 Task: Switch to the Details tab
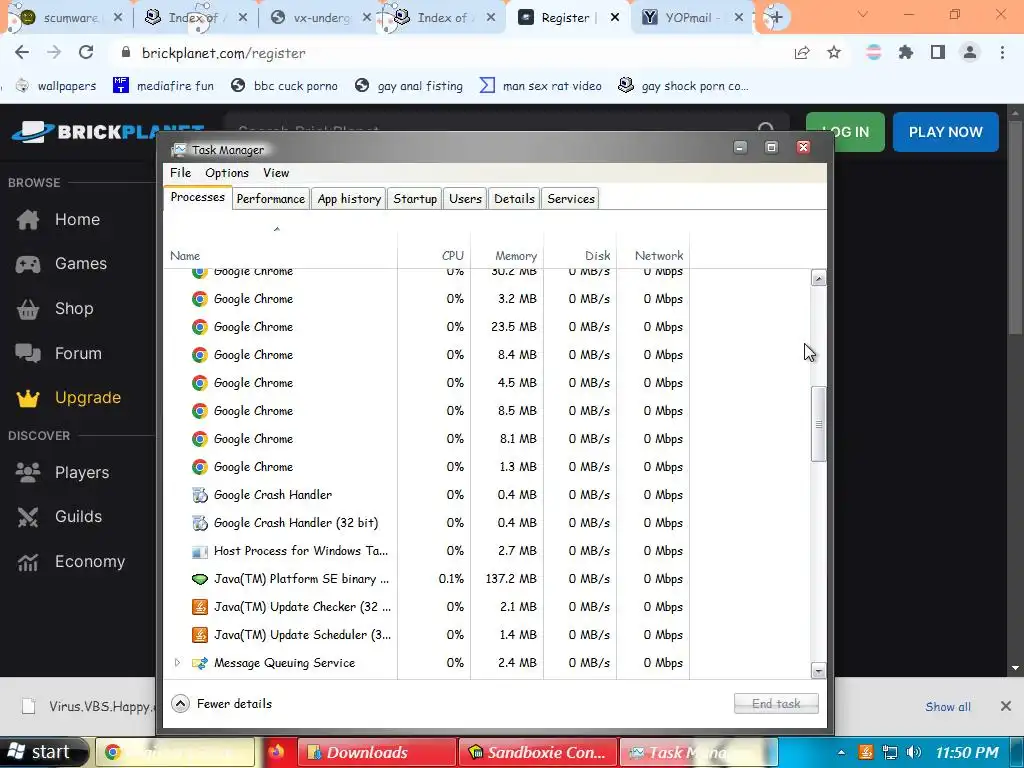pos(514,199)
